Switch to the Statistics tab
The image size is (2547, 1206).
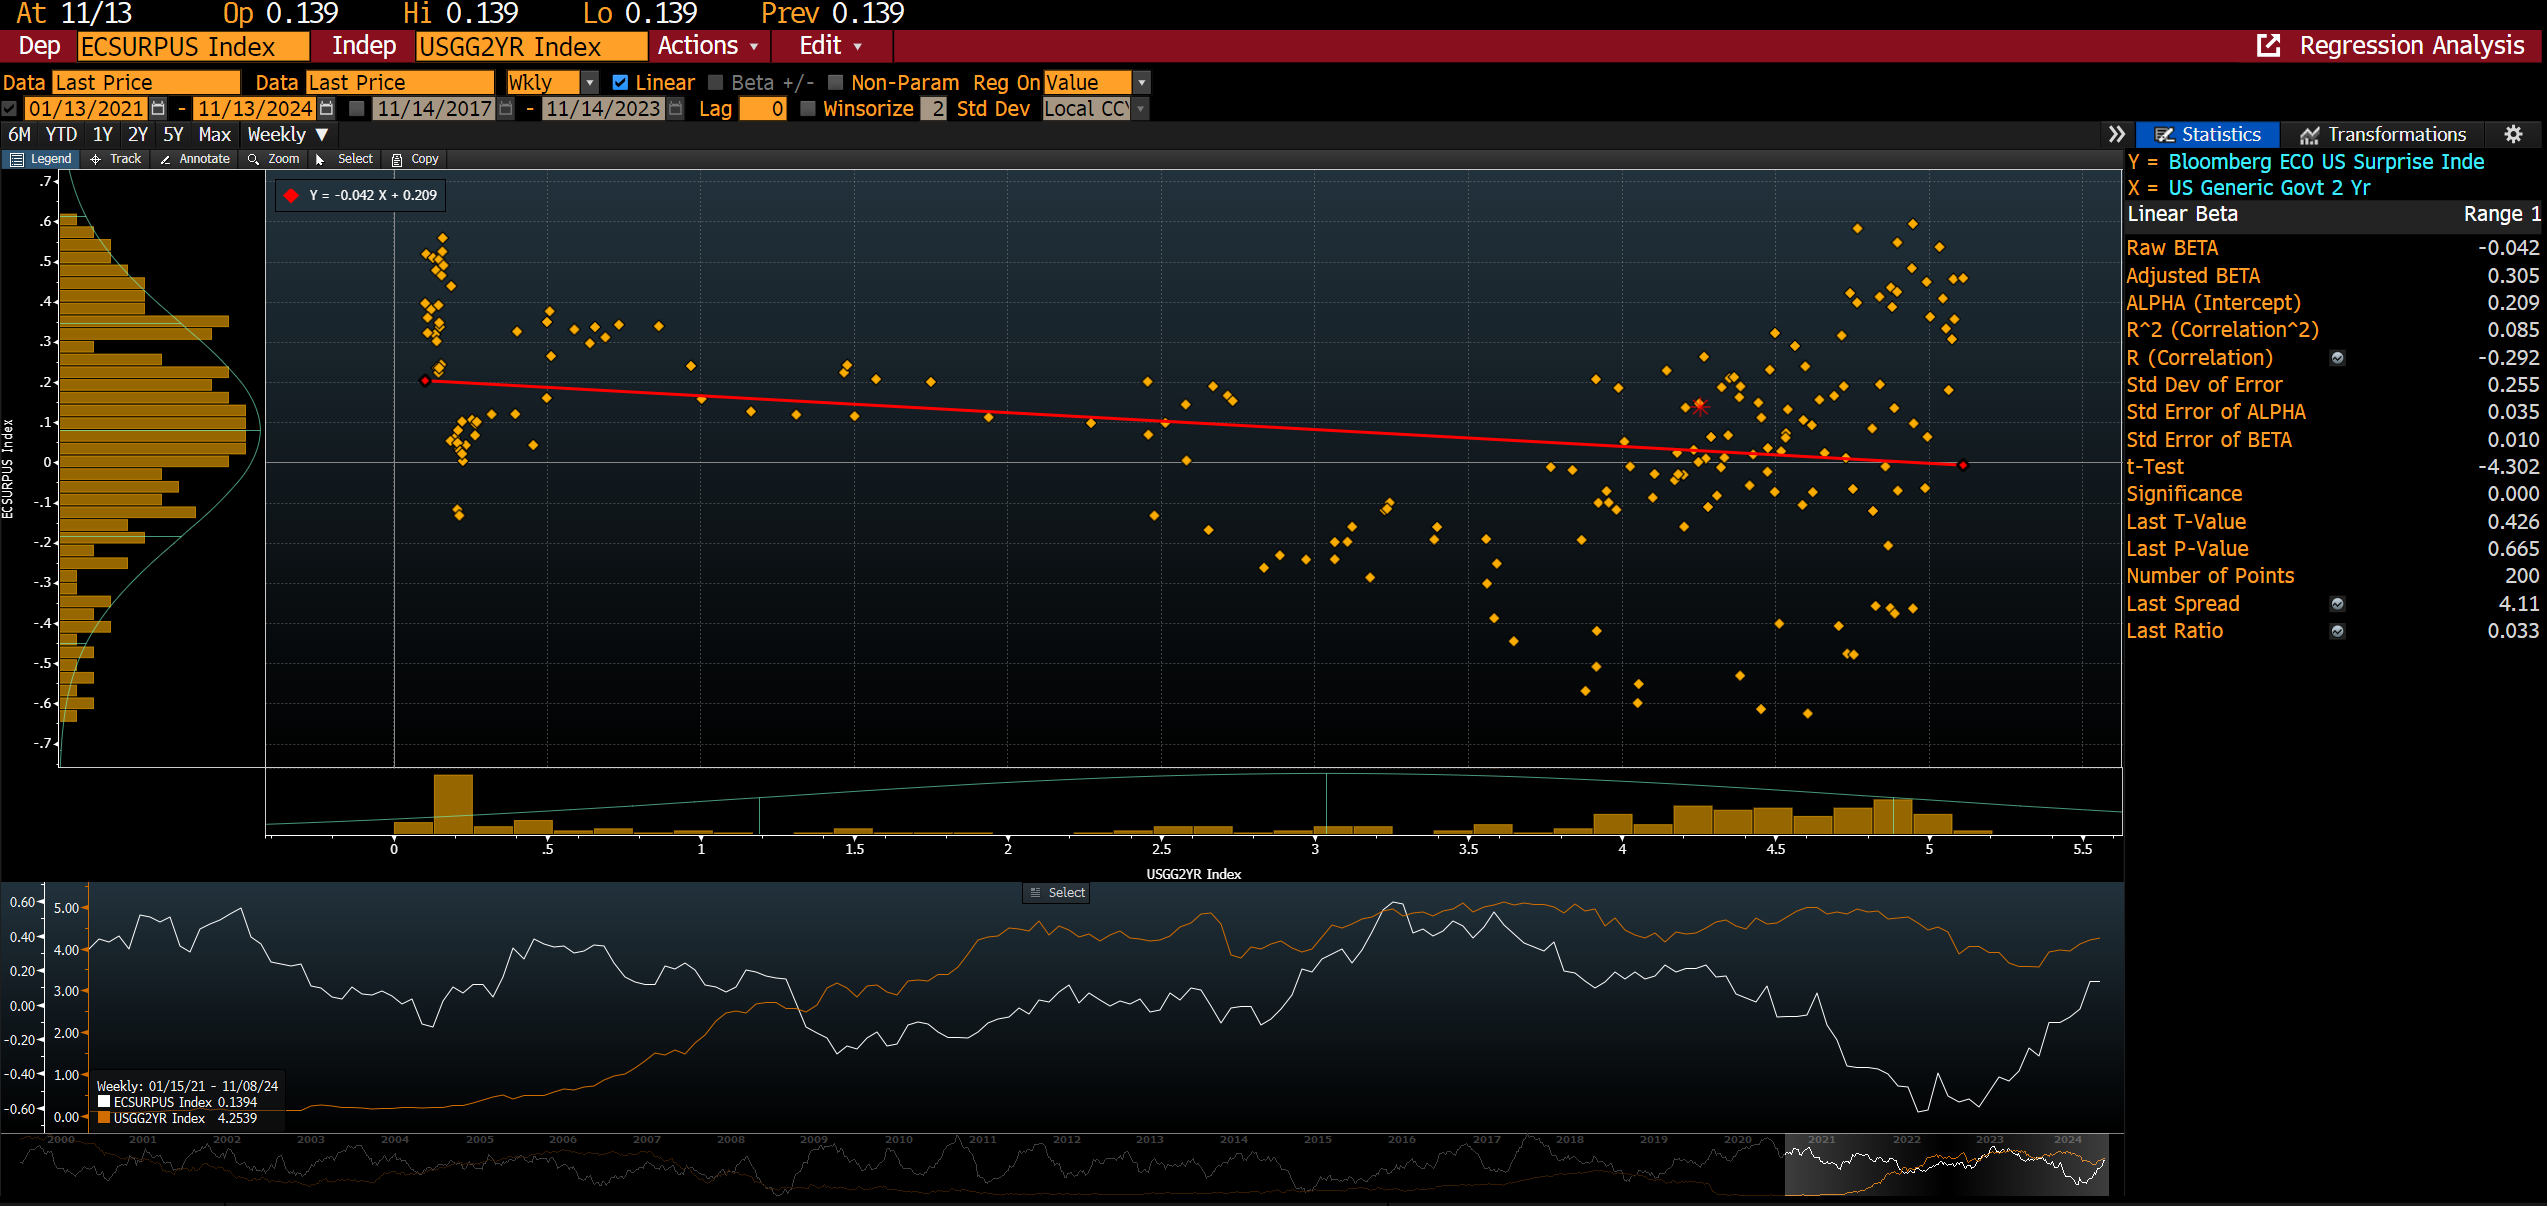(2208, 134)
